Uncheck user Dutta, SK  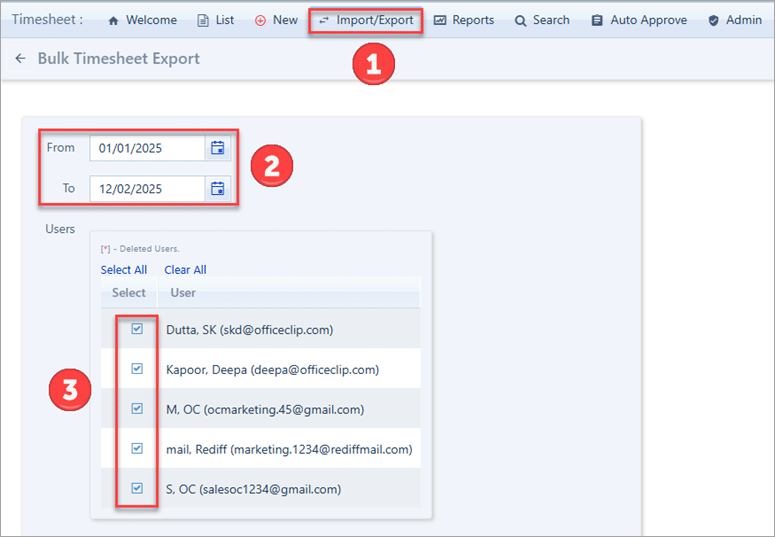click(x=137, y=329)
